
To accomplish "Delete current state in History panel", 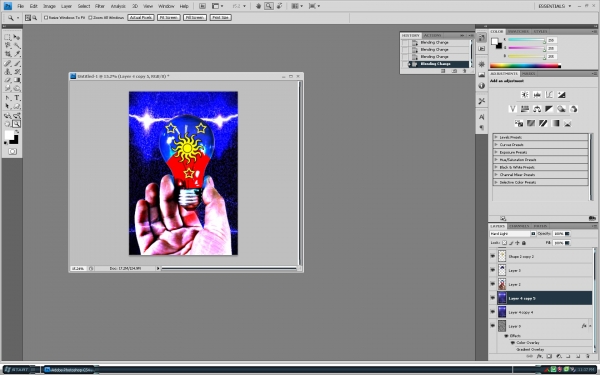I will click(465, 71).
